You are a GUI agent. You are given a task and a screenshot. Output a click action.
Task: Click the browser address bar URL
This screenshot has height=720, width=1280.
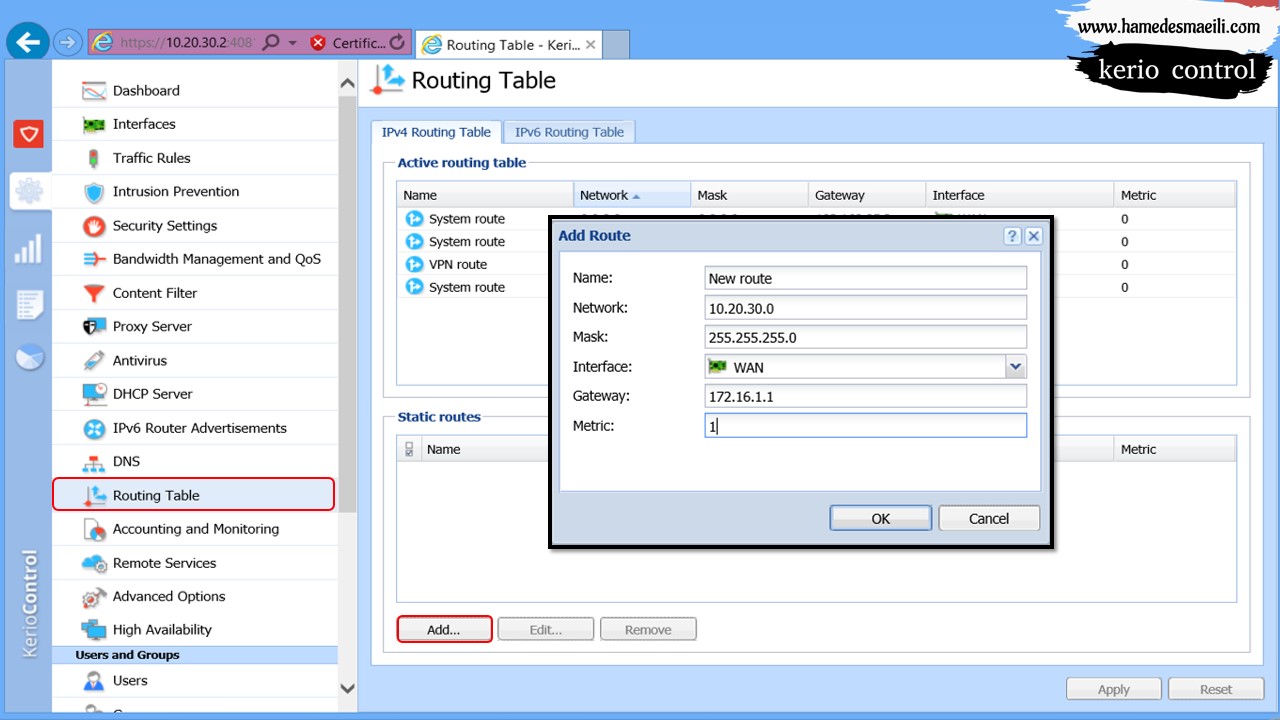(x=186, y=43)
